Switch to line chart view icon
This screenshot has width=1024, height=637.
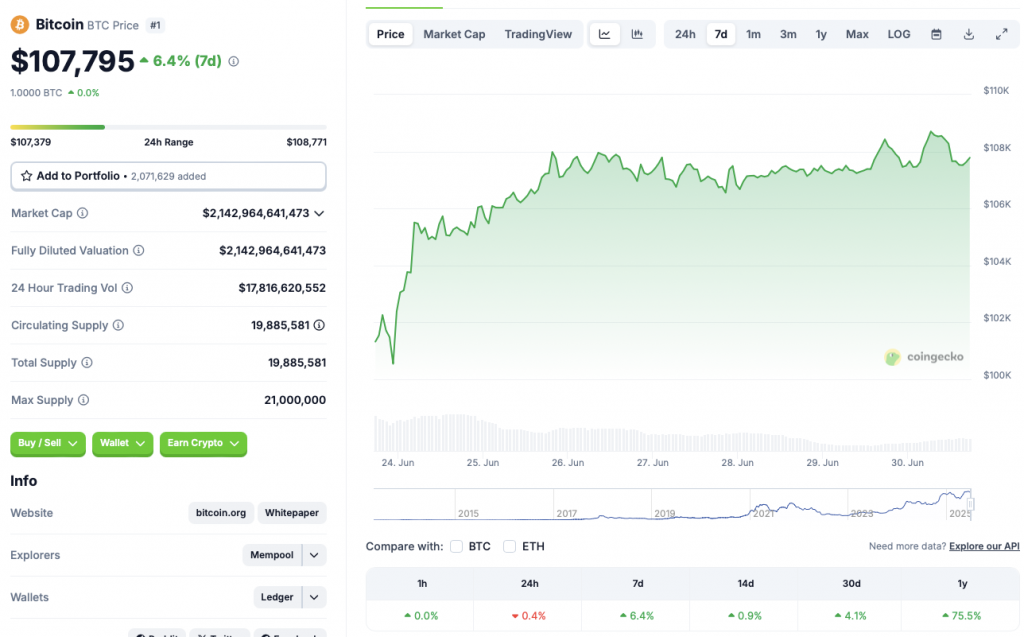point(605,34)
